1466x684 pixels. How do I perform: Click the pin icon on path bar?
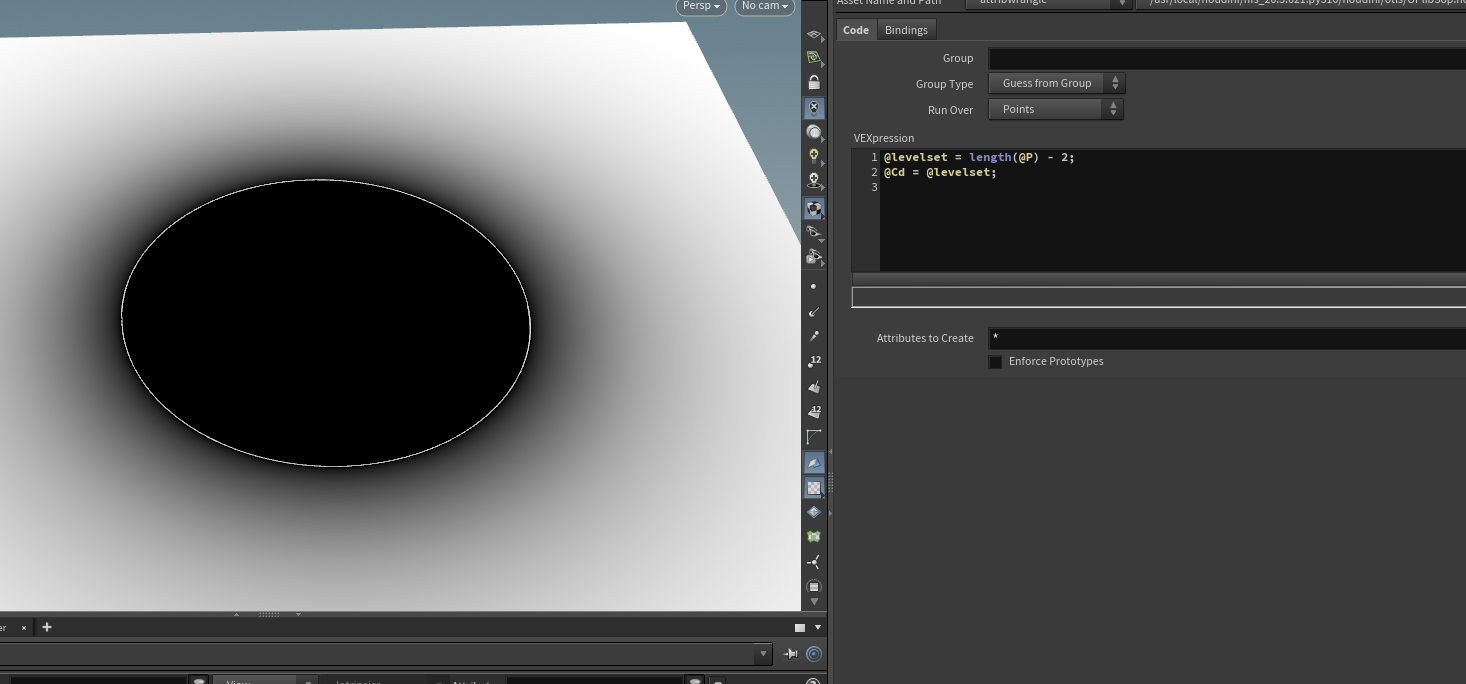pos(791,654)
